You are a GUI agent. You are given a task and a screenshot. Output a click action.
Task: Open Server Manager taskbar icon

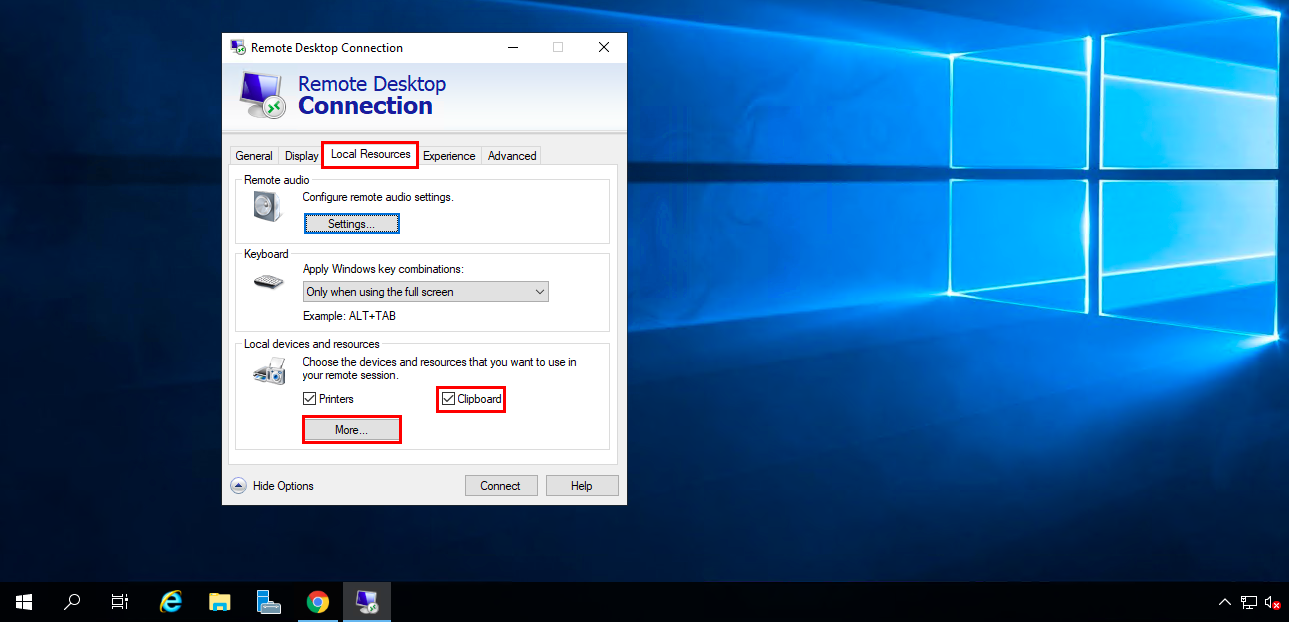pyautogui.click(x=268, y=601)
